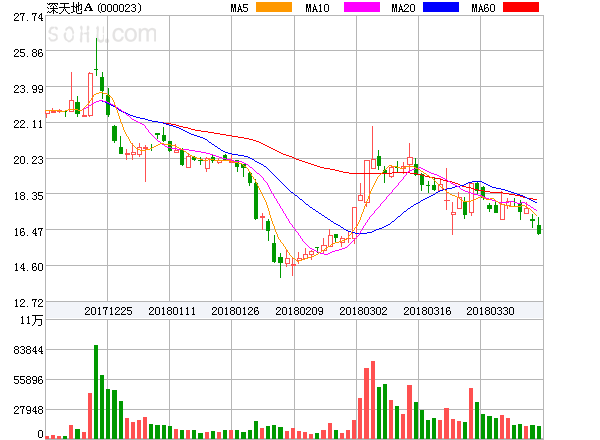The width and height of the screenshot is (600, 440).
Task: Click the 18.35 price axis label
Action: coord(28,196)
